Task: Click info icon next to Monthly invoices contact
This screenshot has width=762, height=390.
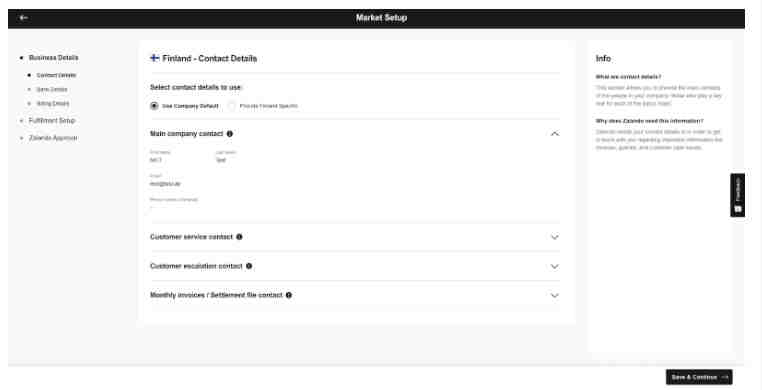Action: [x=289, y=295]
